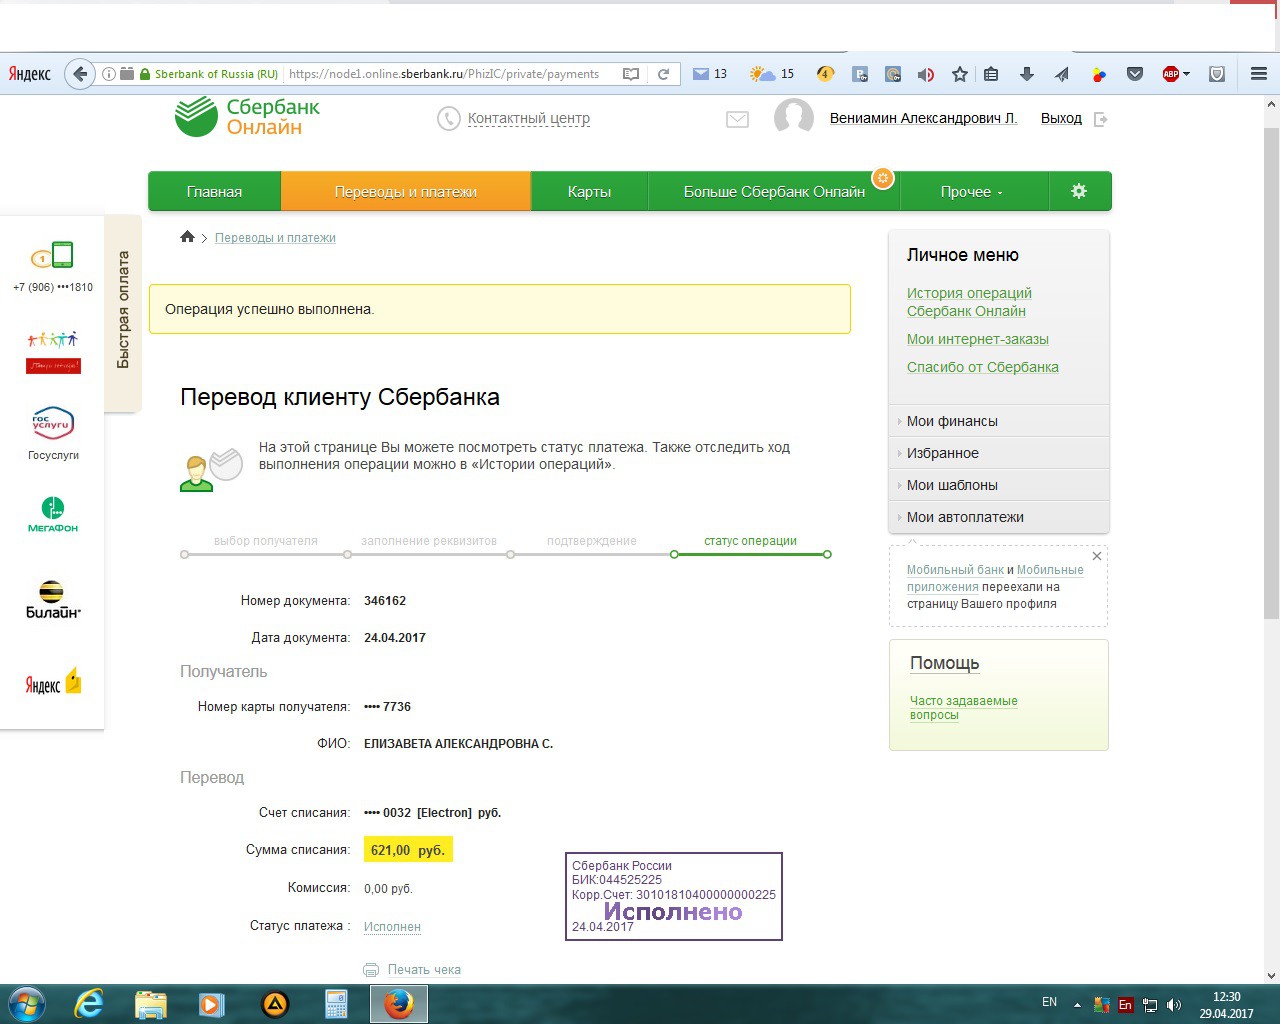This screenshot has width=1280, height=1024.
Task: Open Переводы и платежи tab
Action: tap(405, 191)
